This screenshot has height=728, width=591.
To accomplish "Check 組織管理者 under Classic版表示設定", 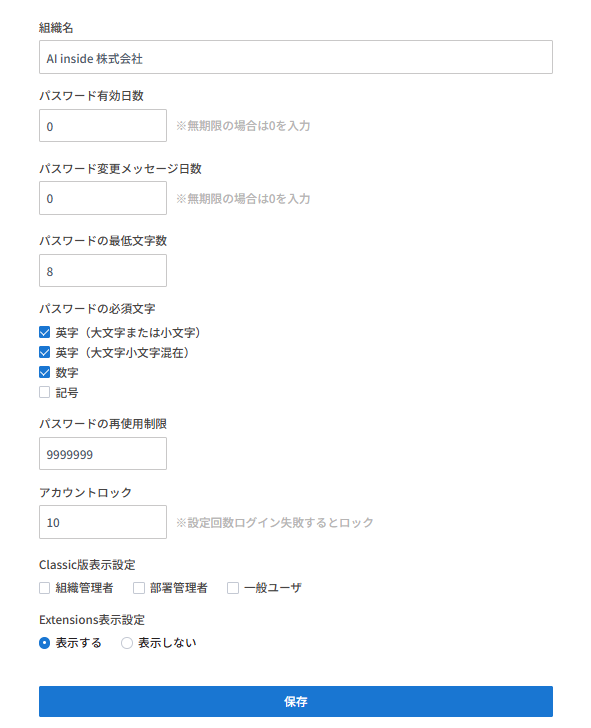I will pyautogui.click(x=45, y=588).
